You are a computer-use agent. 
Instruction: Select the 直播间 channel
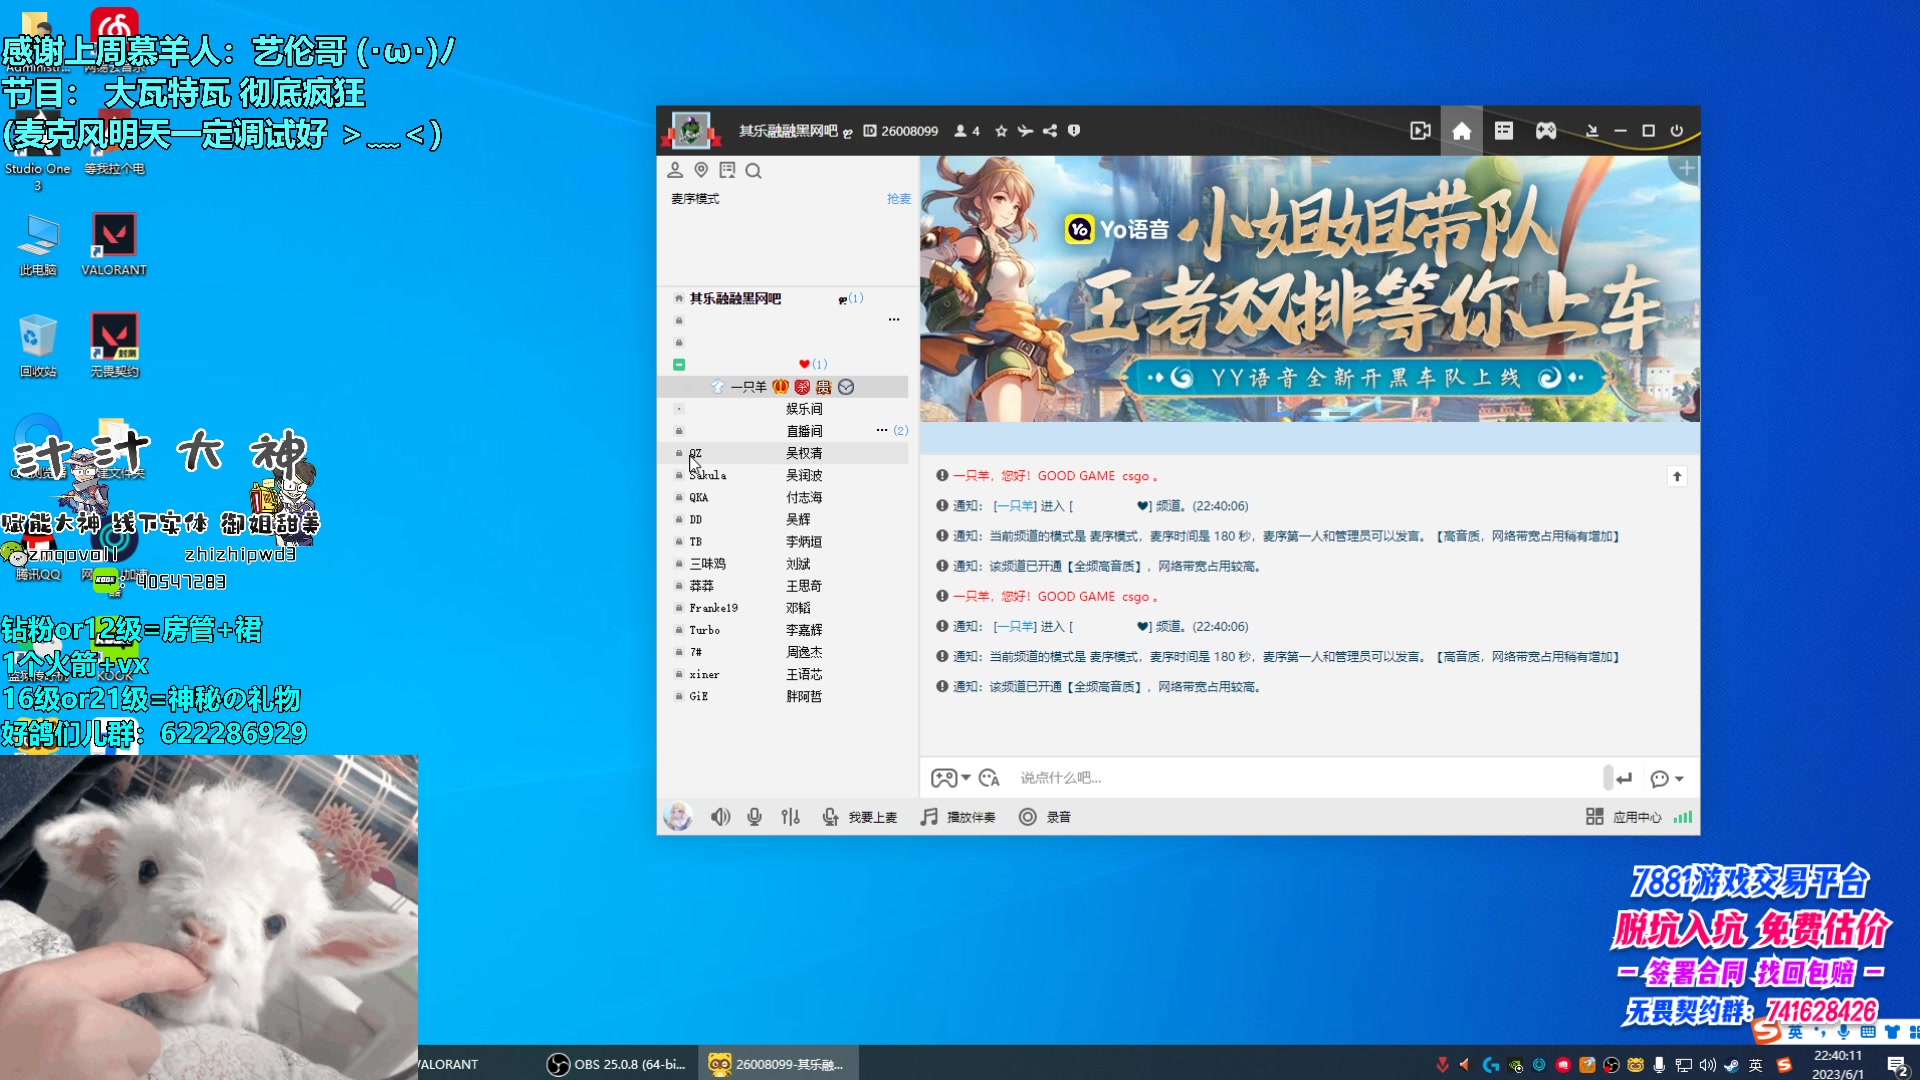804,431
